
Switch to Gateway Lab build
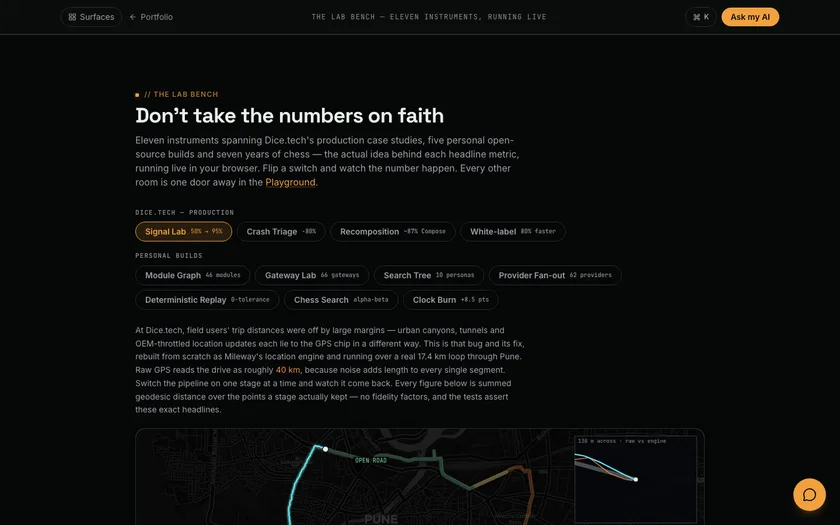point(312,275)
